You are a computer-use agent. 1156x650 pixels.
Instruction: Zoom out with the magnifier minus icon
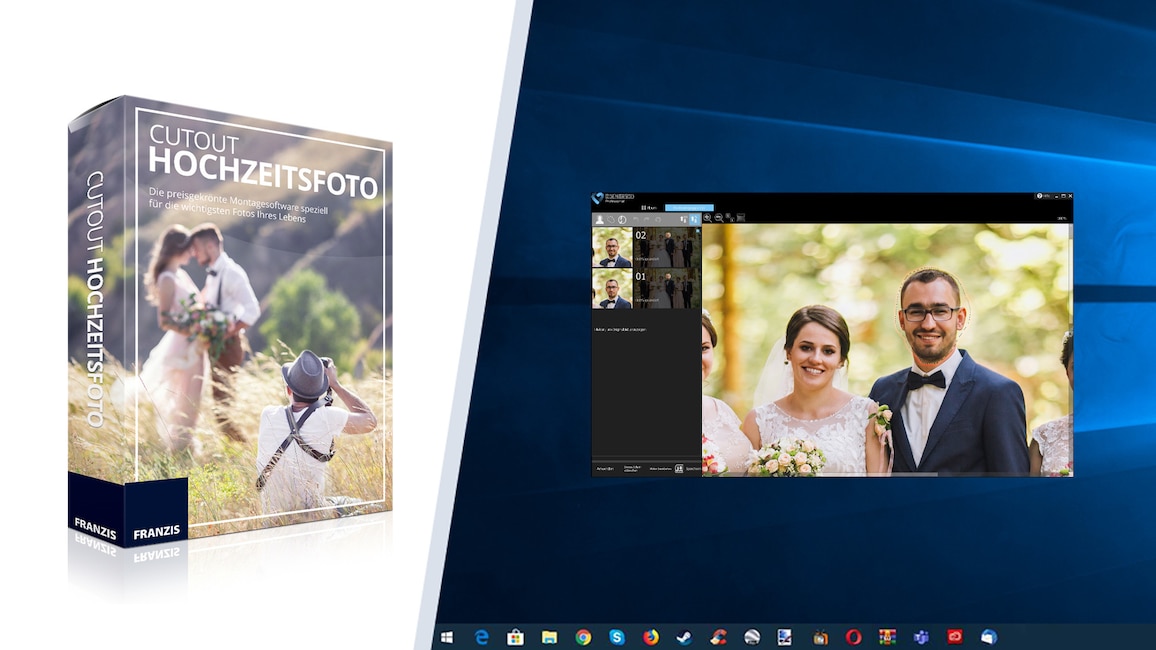click(719, 218)
